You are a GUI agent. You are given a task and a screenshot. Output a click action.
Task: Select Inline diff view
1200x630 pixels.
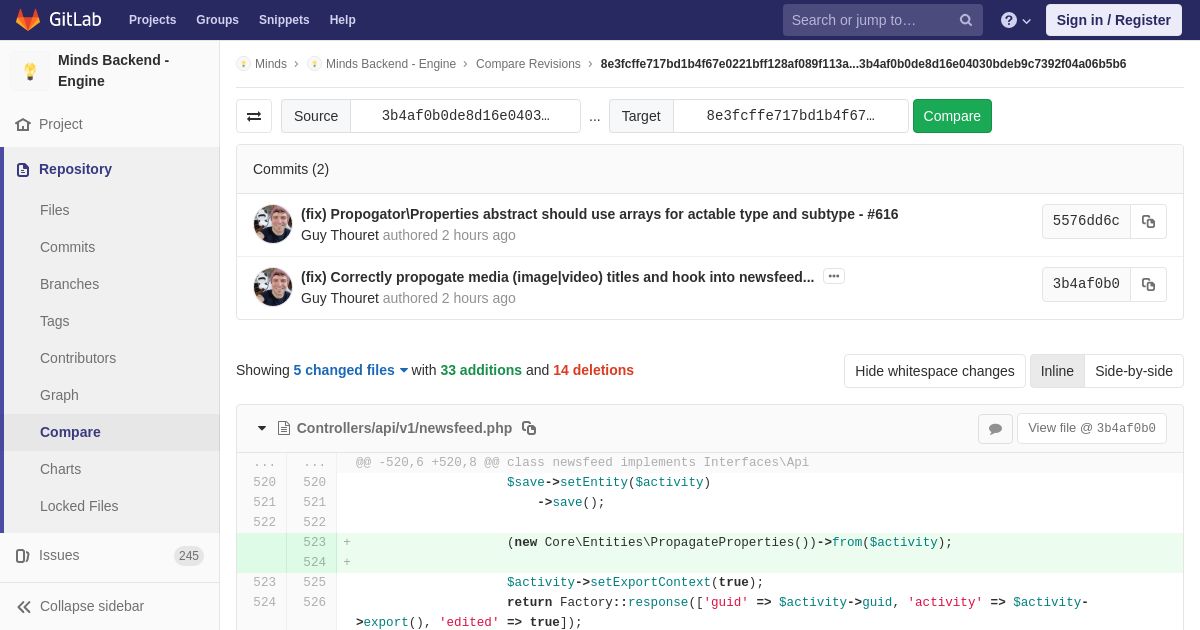tap(1057, 371)
